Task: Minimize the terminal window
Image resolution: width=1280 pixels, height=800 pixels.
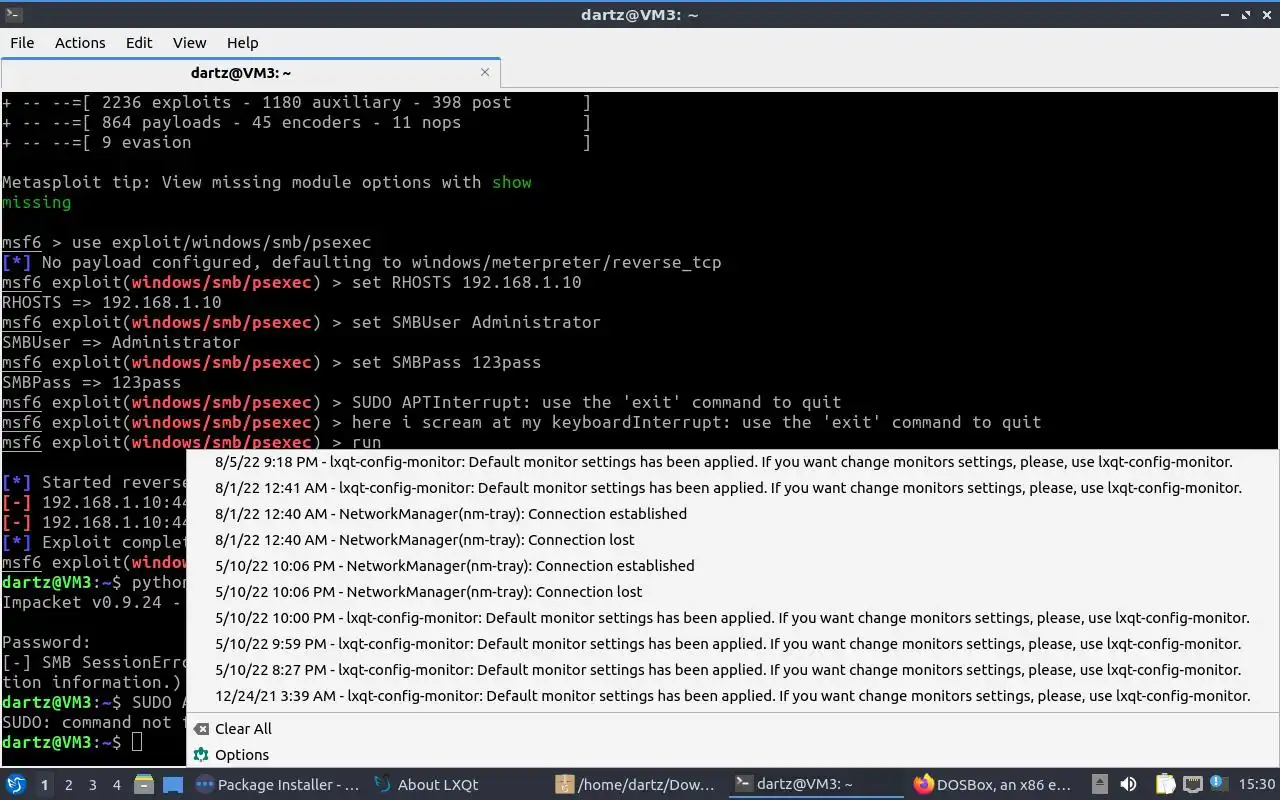Action: 1227,14
